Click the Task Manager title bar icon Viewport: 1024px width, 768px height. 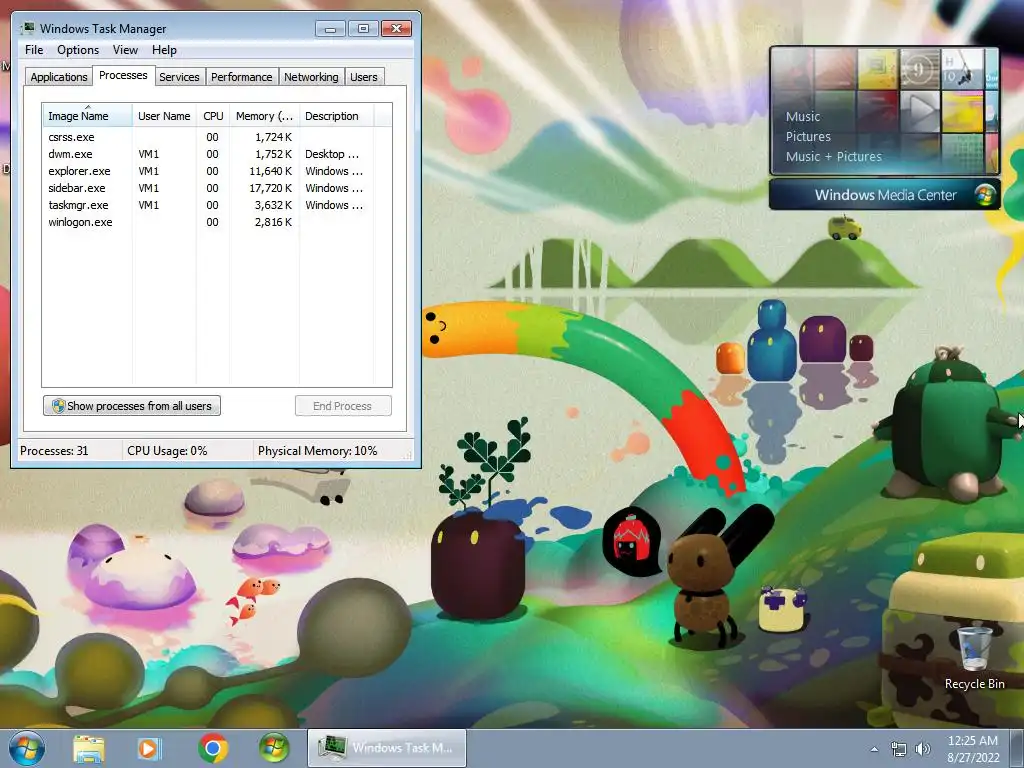(27, 28)
